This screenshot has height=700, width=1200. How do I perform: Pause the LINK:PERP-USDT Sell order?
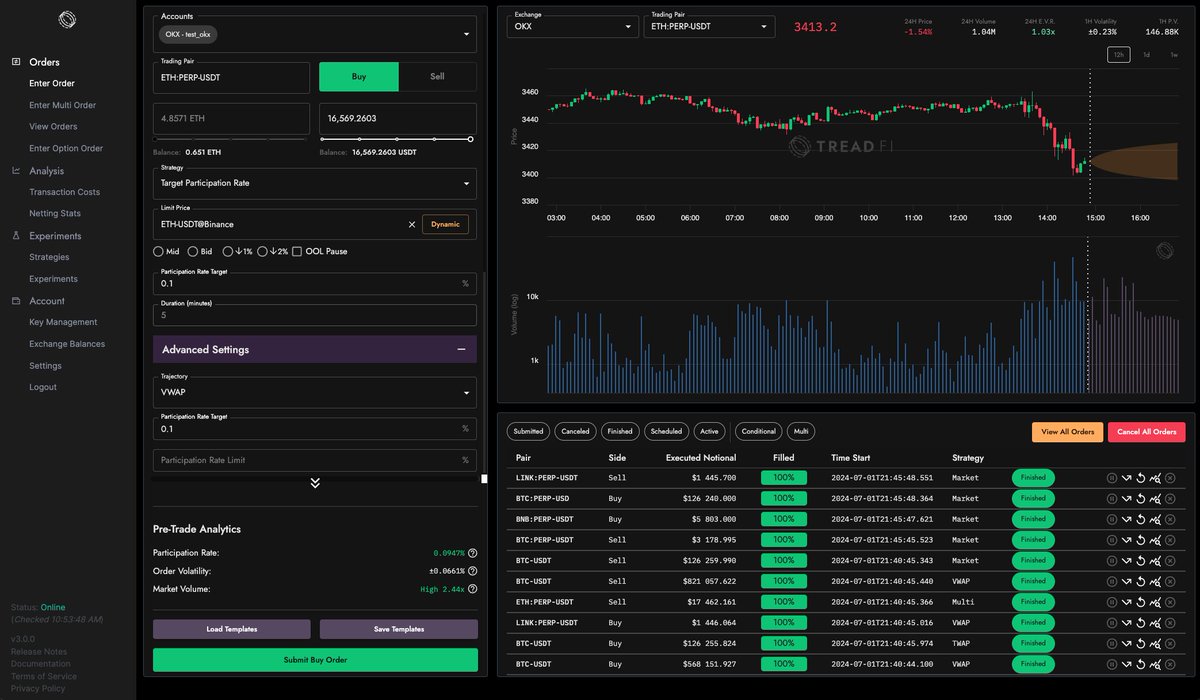click(x=1111, y=478)
